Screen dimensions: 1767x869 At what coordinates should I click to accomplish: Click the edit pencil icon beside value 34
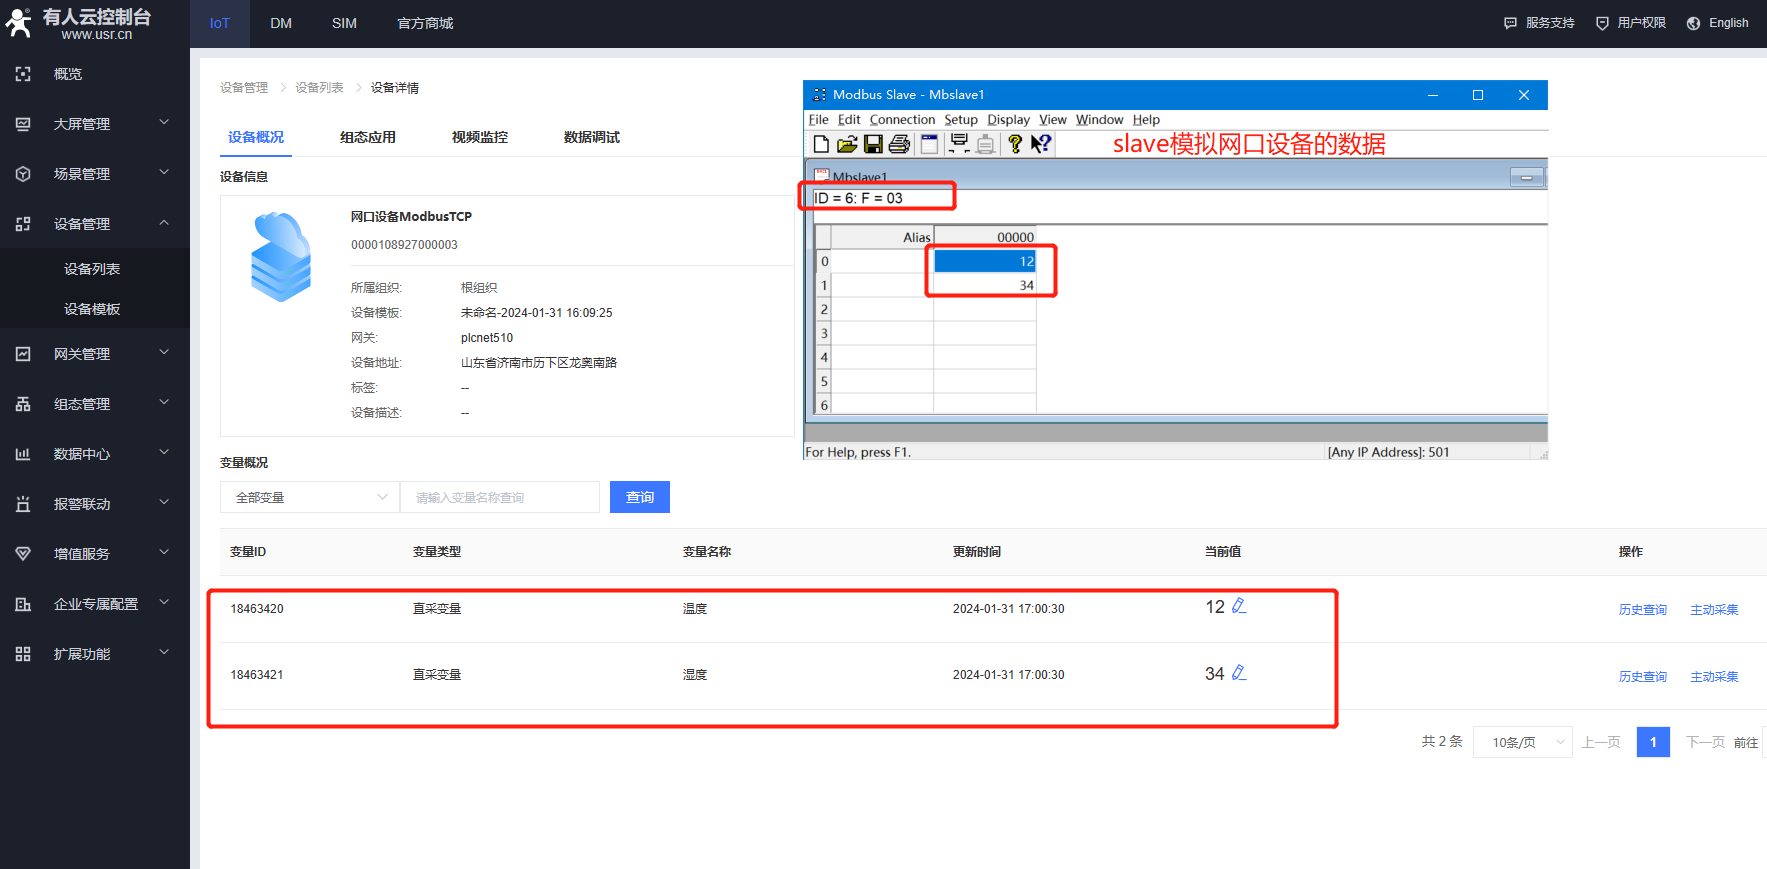(1239, 673)
